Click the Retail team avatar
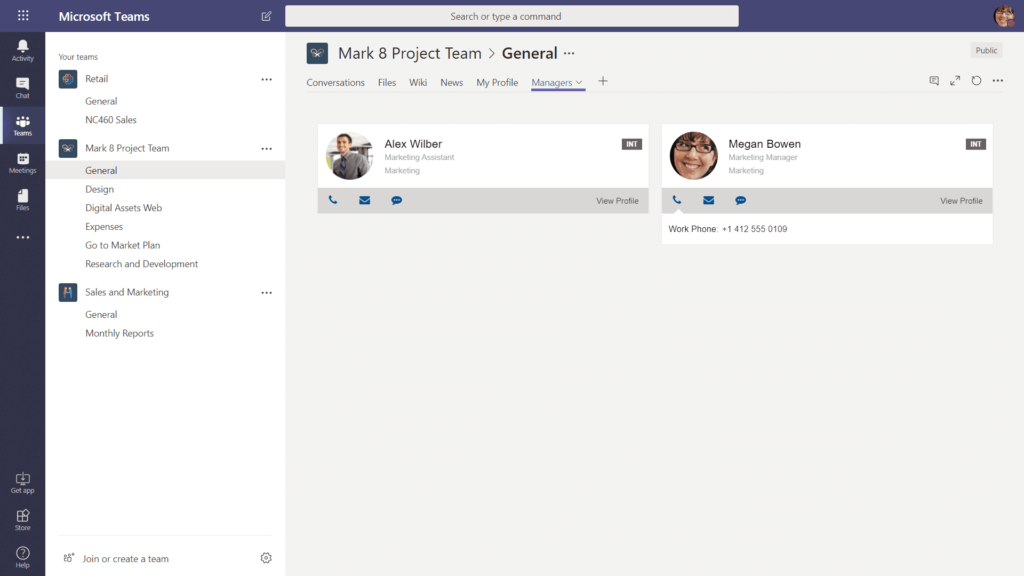1024x576 pixels. 68,79
